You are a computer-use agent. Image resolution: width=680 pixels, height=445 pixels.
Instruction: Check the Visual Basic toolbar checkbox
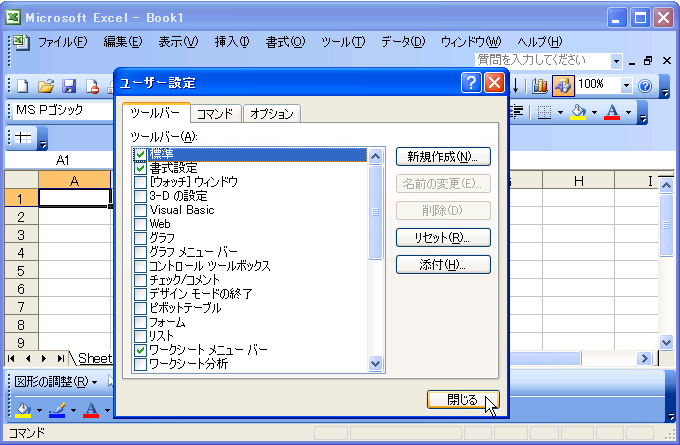pyautogui.click(x=140, y=210)
